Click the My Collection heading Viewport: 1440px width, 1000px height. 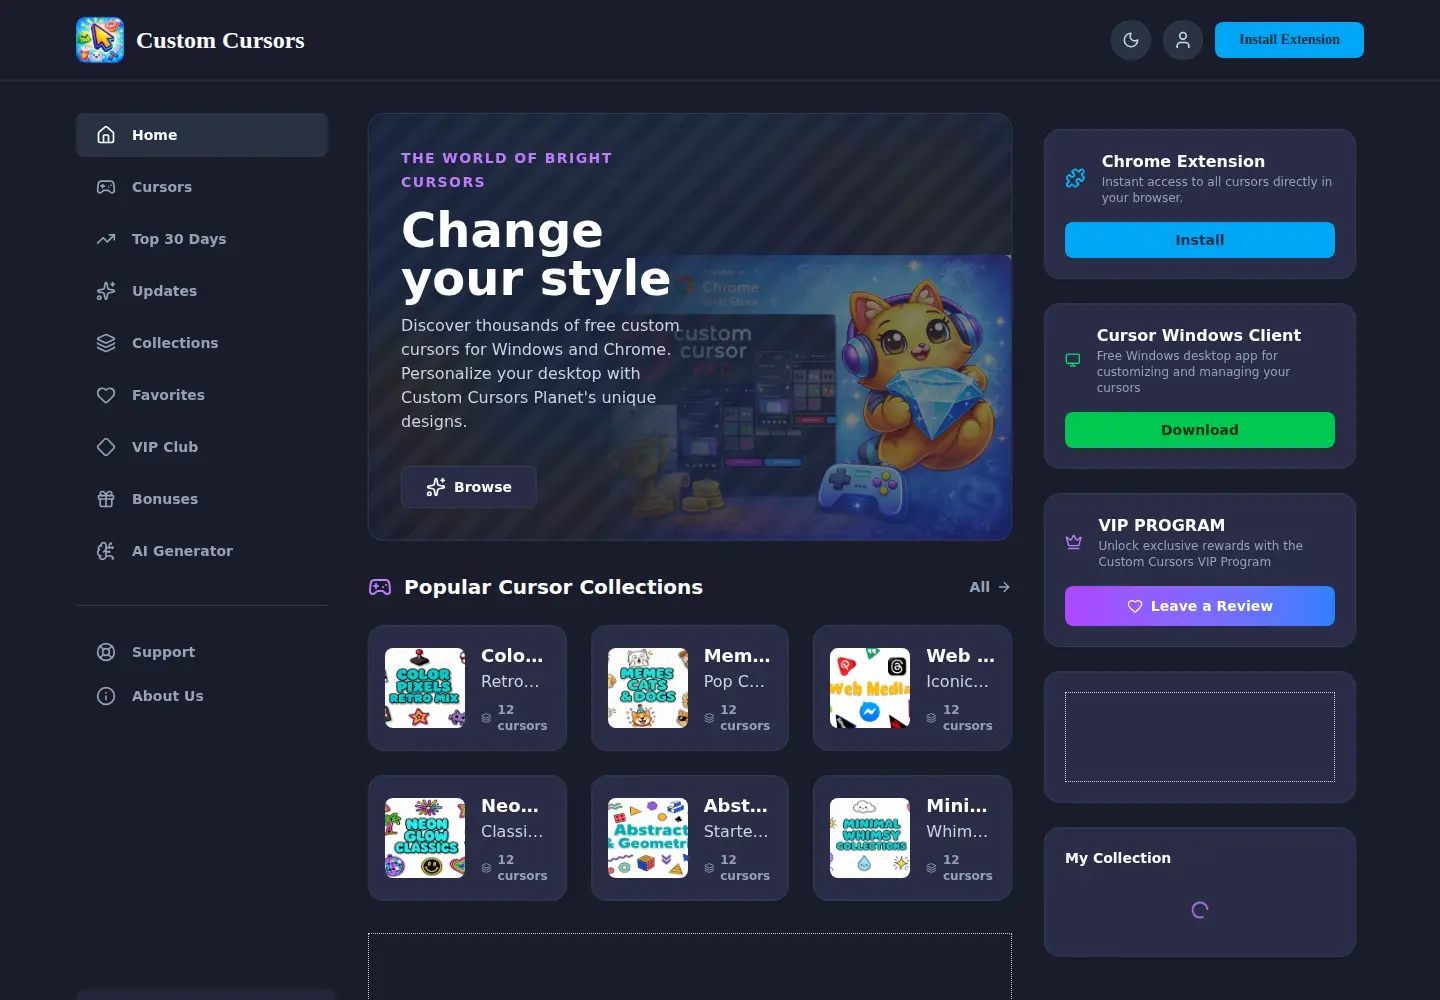point(1118,858)
